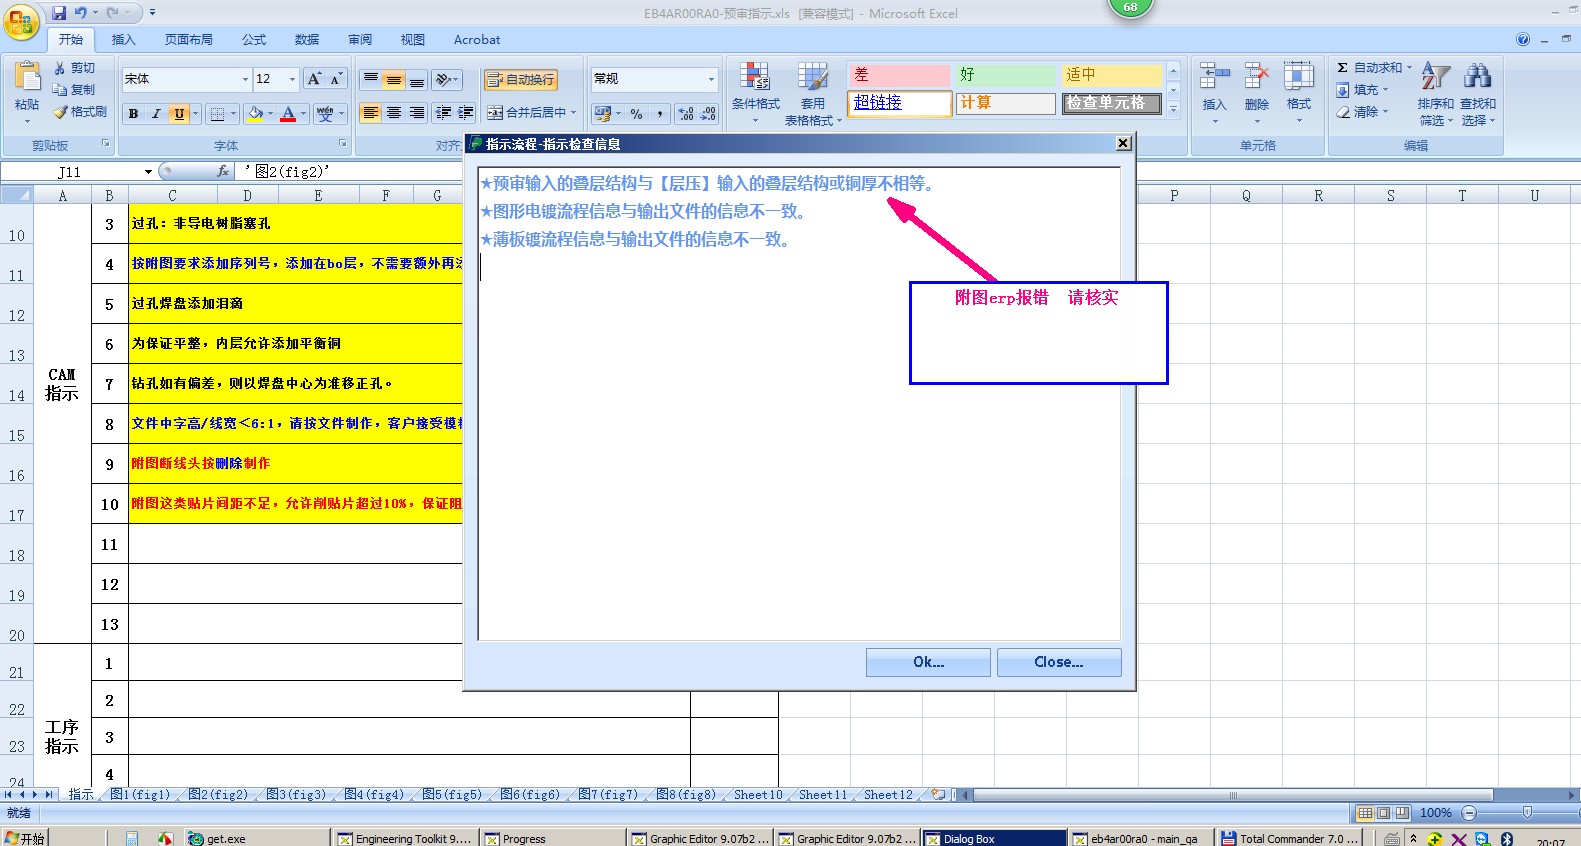
Task: Apply the 超链接 cell style
Action: click(899, 103)
